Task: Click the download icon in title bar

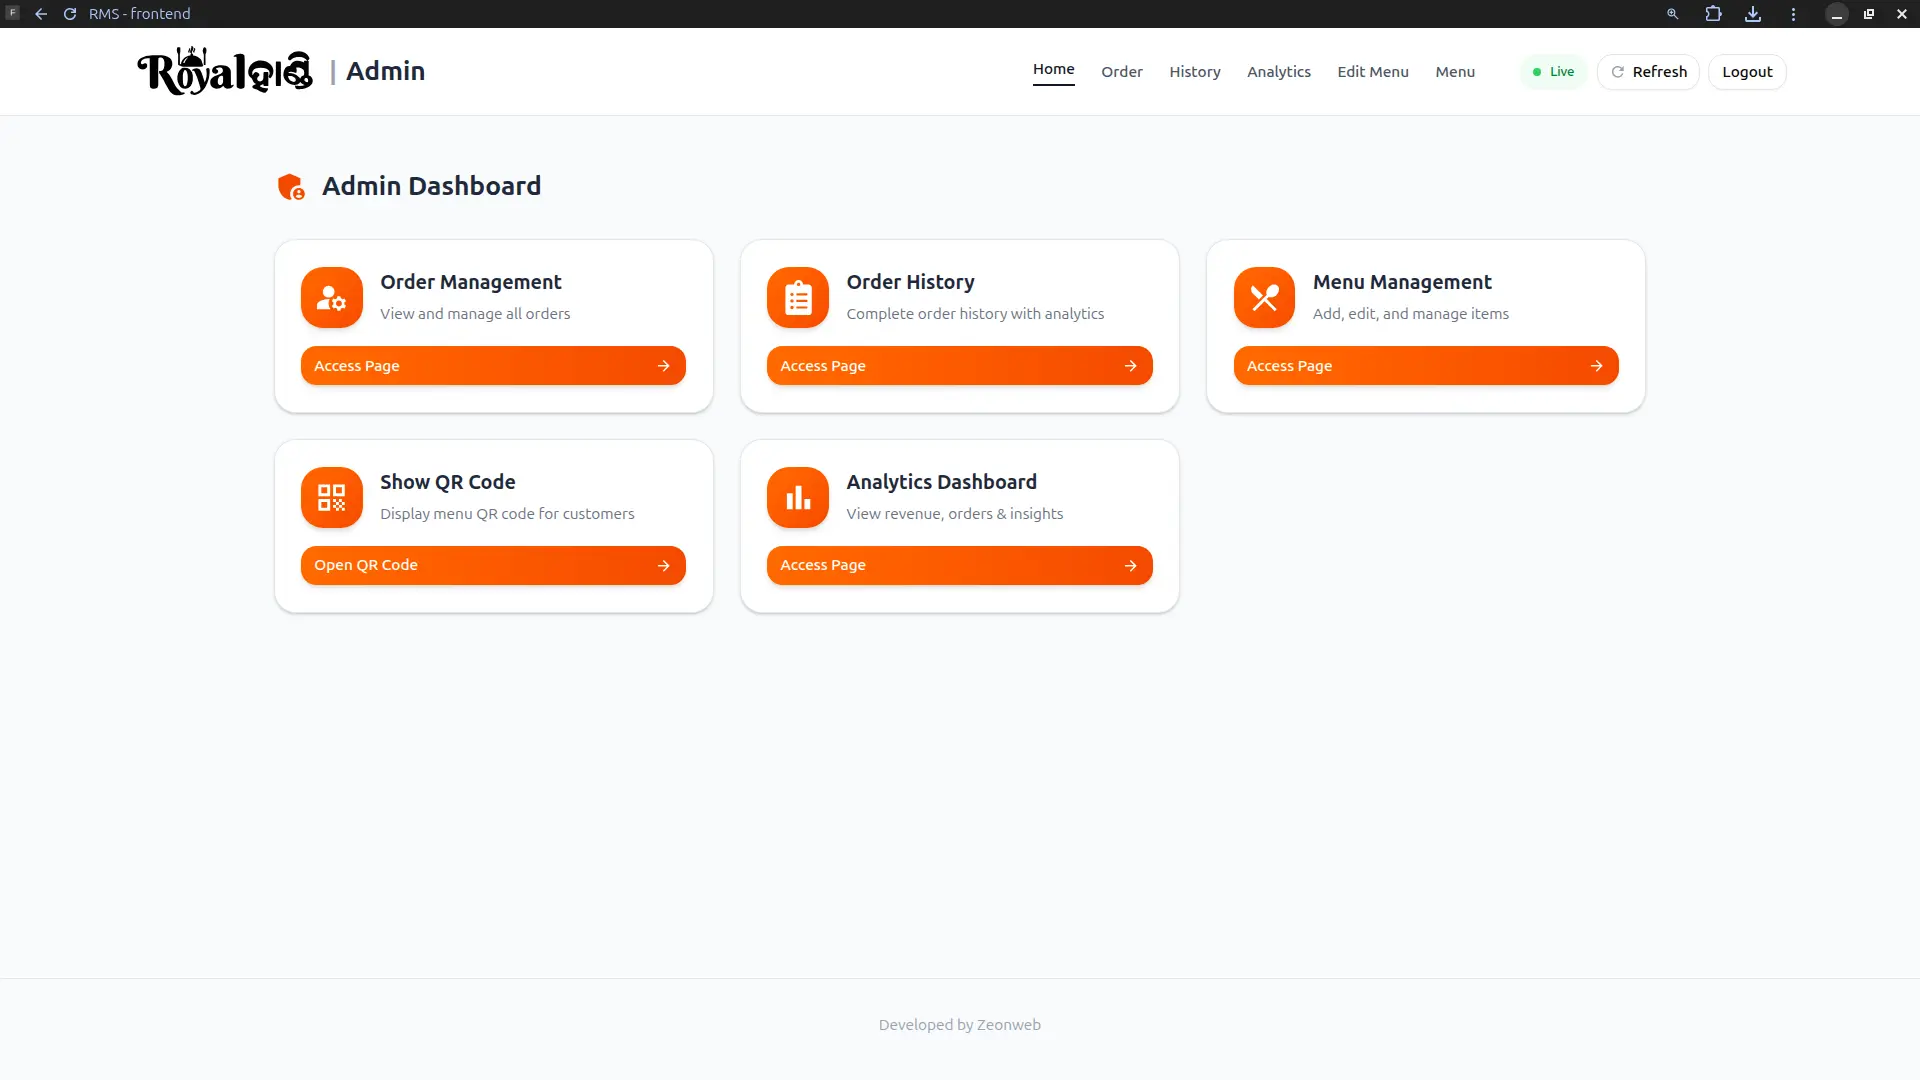Action: tap(1753, 14)
